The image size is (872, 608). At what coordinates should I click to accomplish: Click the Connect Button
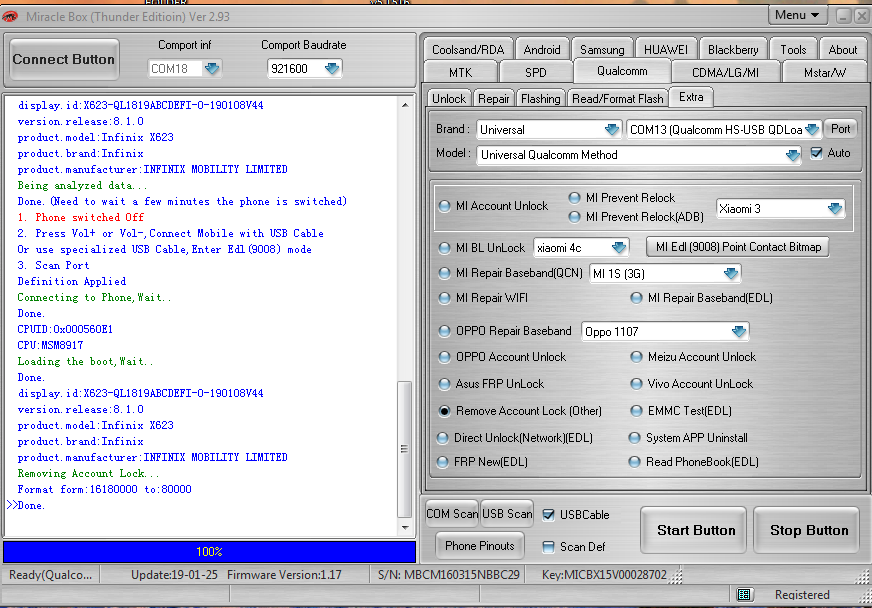(63, 60)
